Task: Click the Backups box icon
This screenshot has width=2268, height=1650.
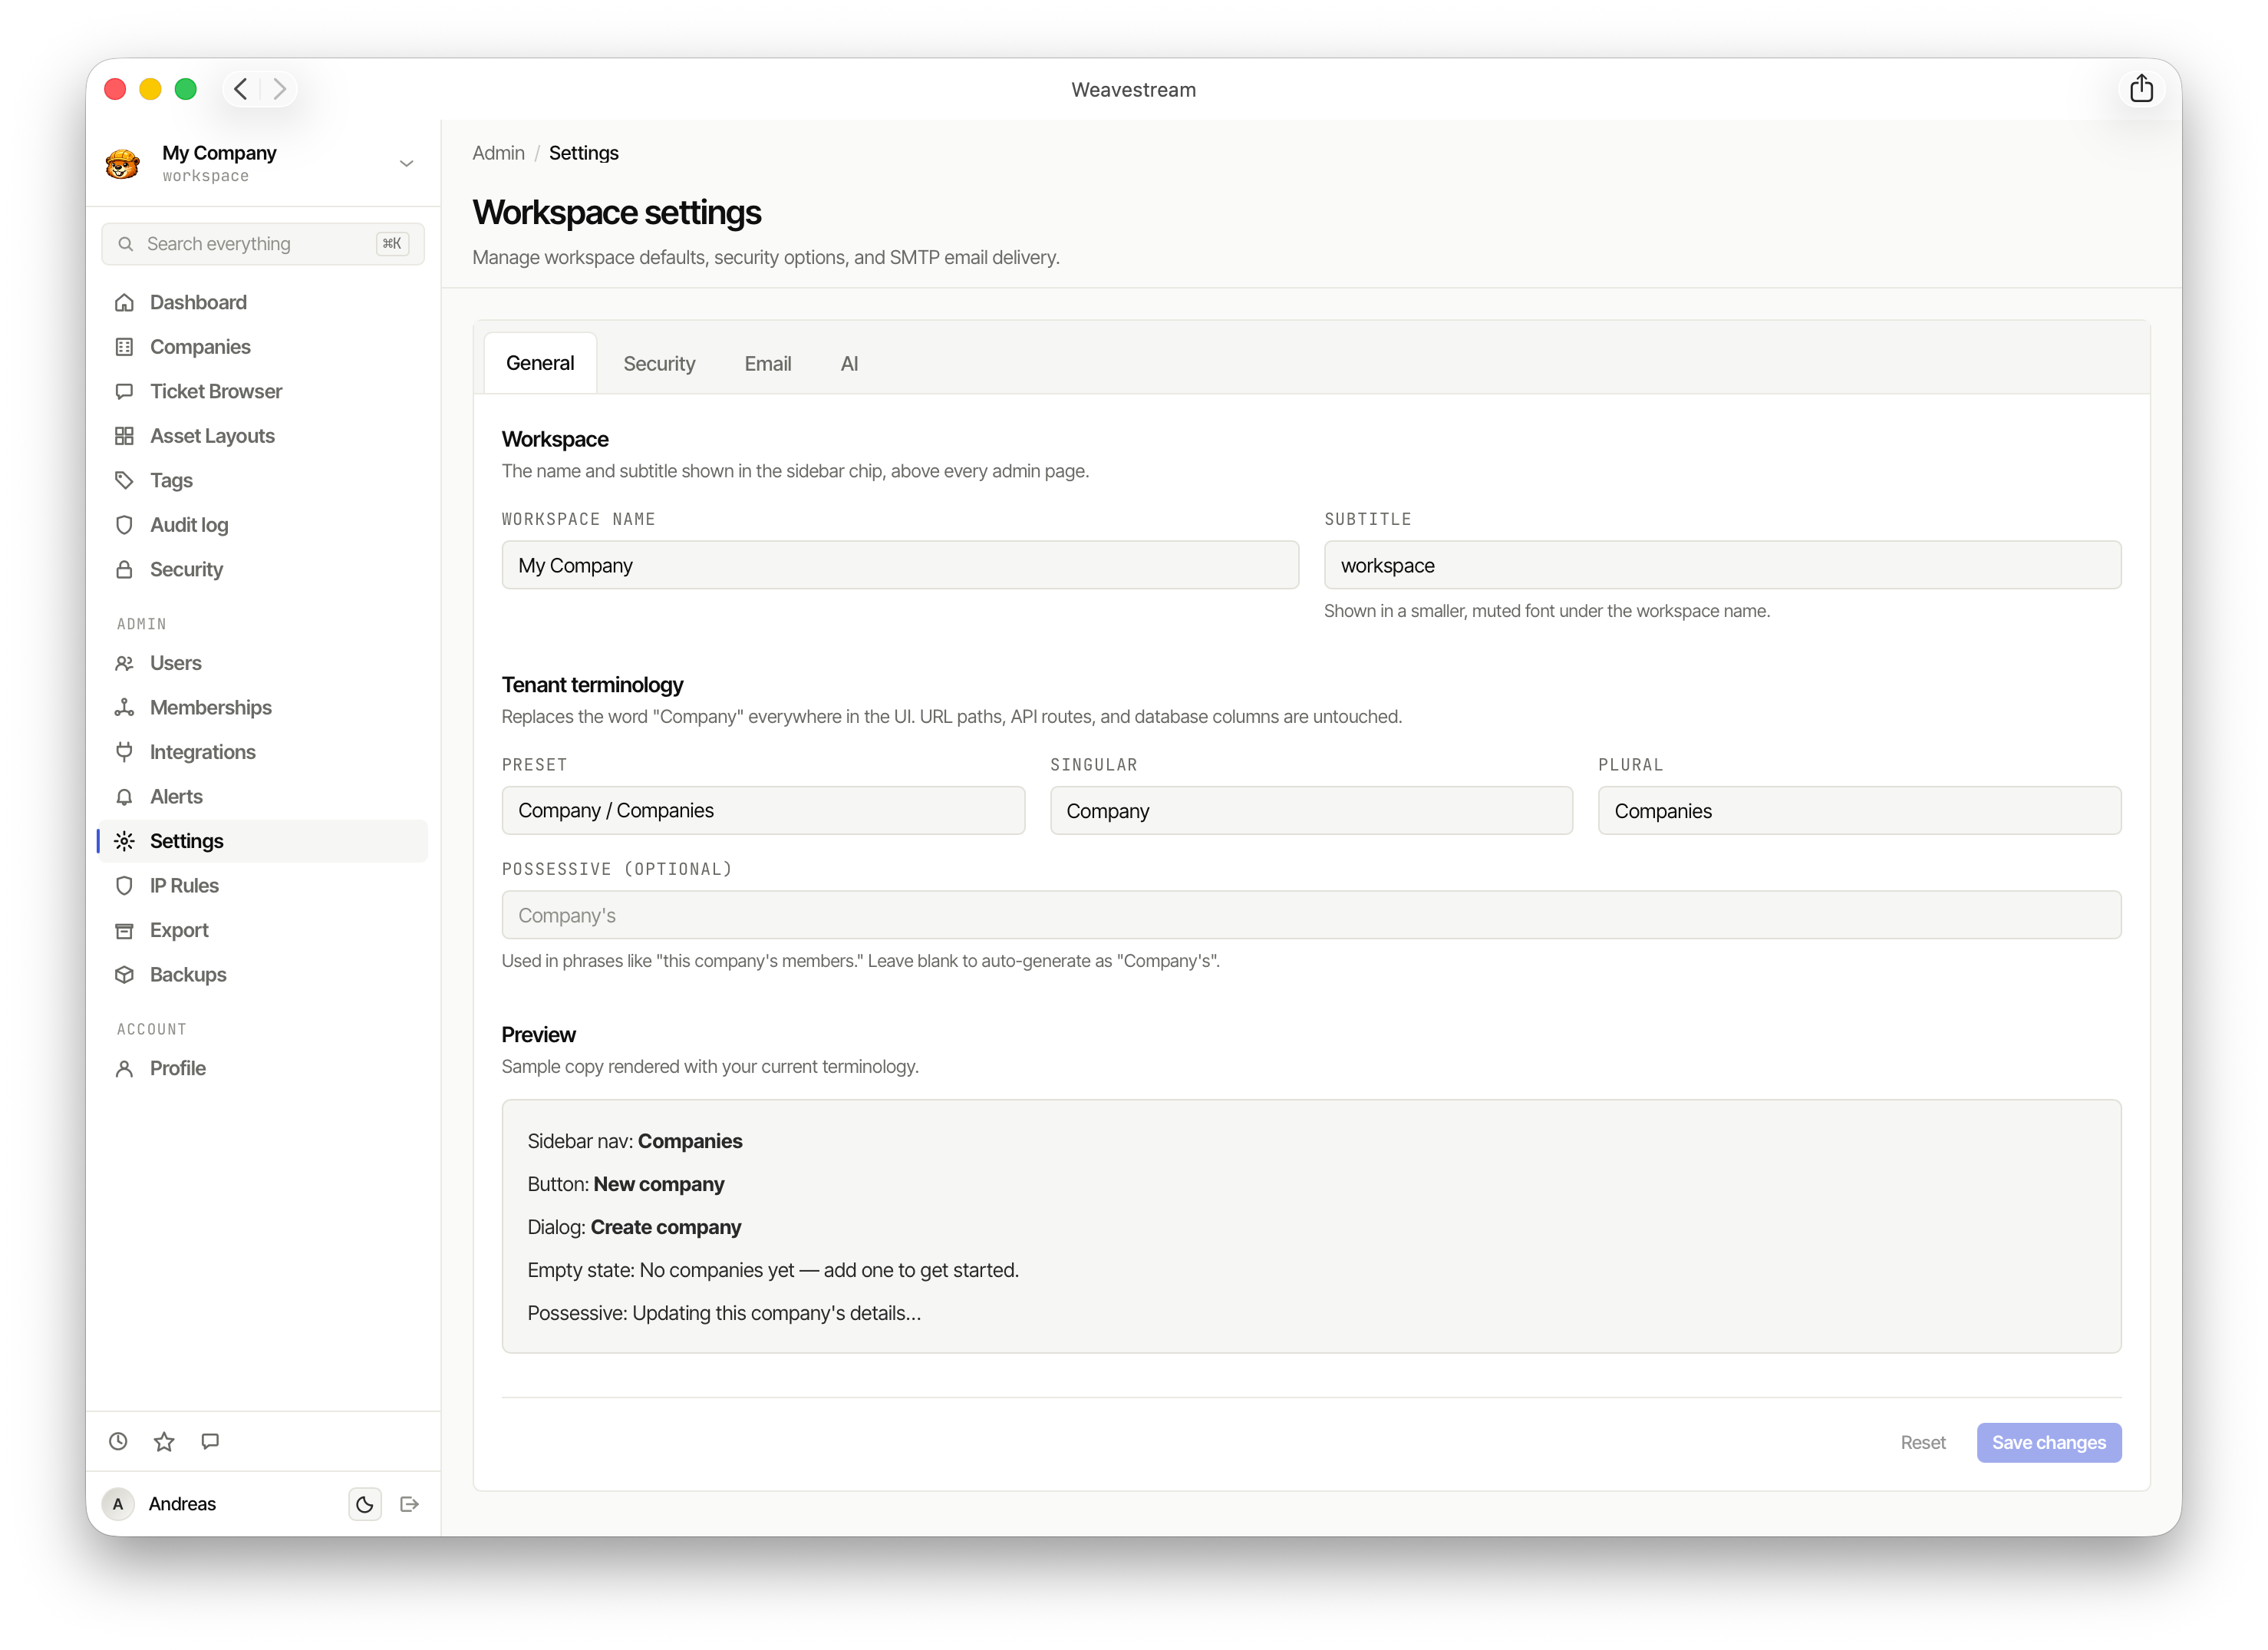Action: [124, 974]
